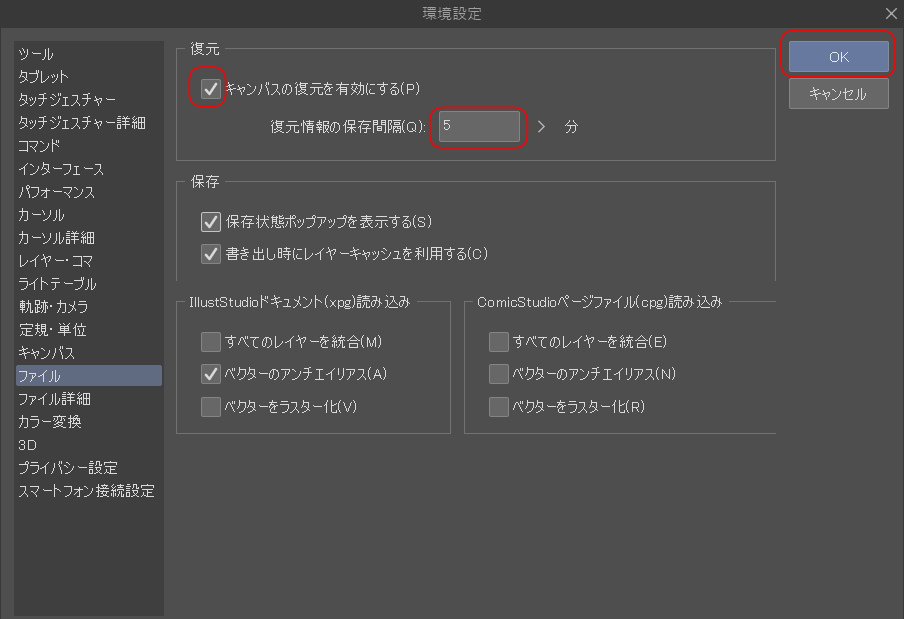Close the 環境設定 dialog with X

pyautogui.click(x=891, y=13)
